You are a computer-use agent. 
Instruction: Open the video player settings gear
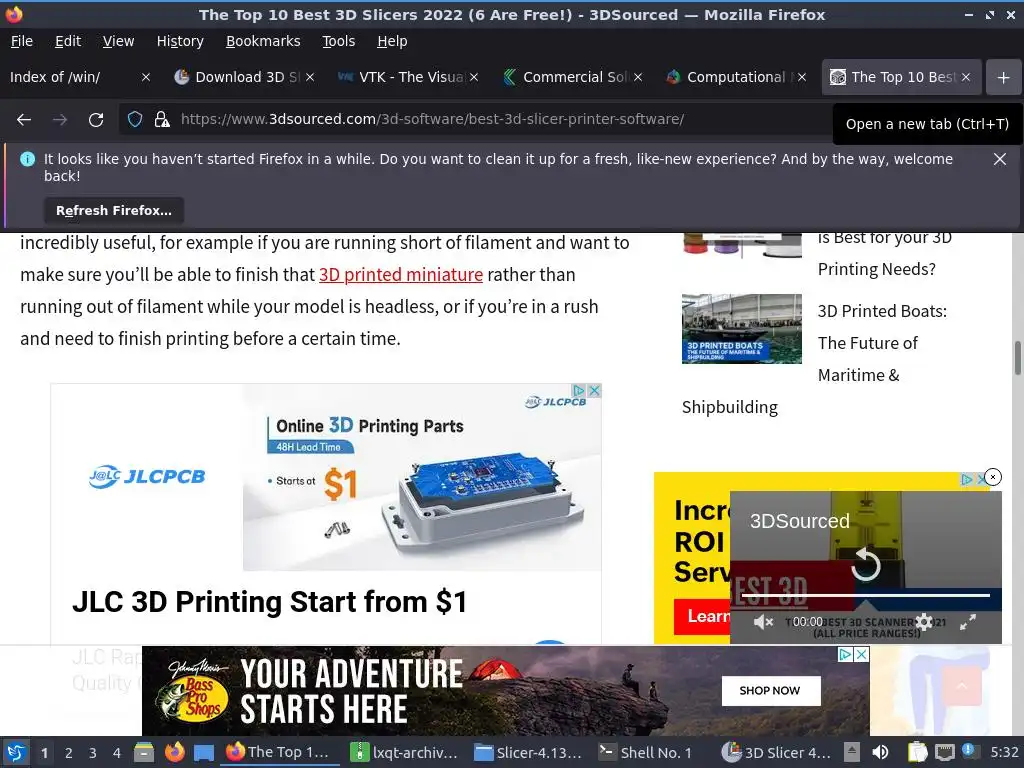point(923,622)
